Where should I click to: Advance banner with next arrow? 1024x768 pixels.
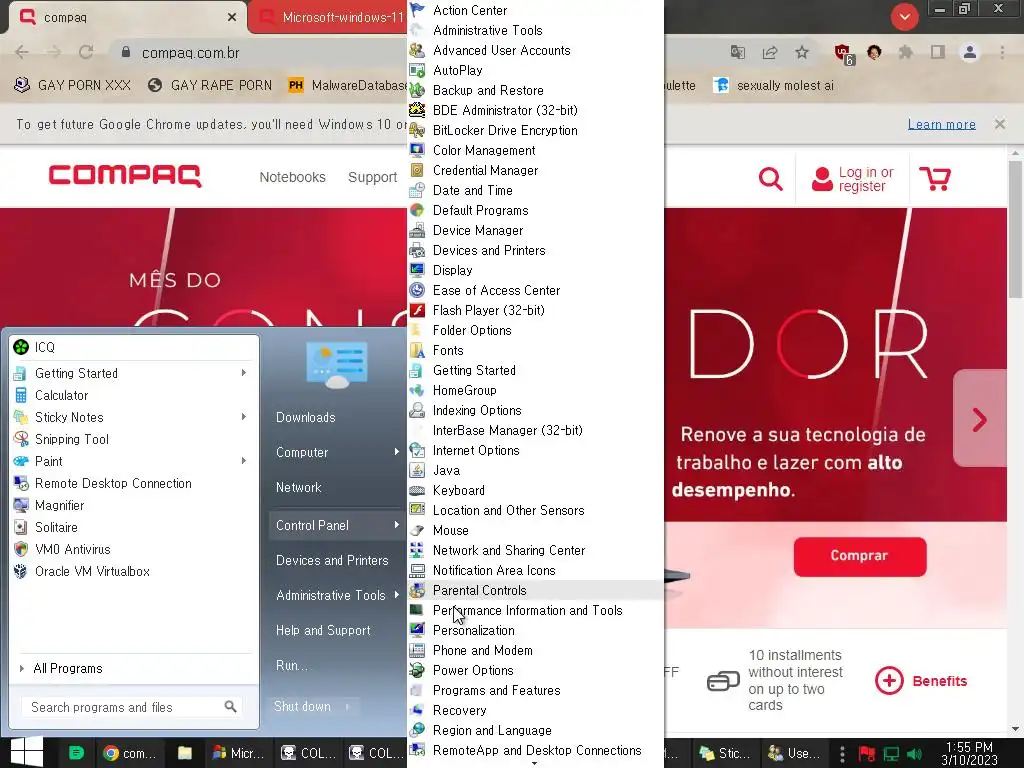coord(980,419)
